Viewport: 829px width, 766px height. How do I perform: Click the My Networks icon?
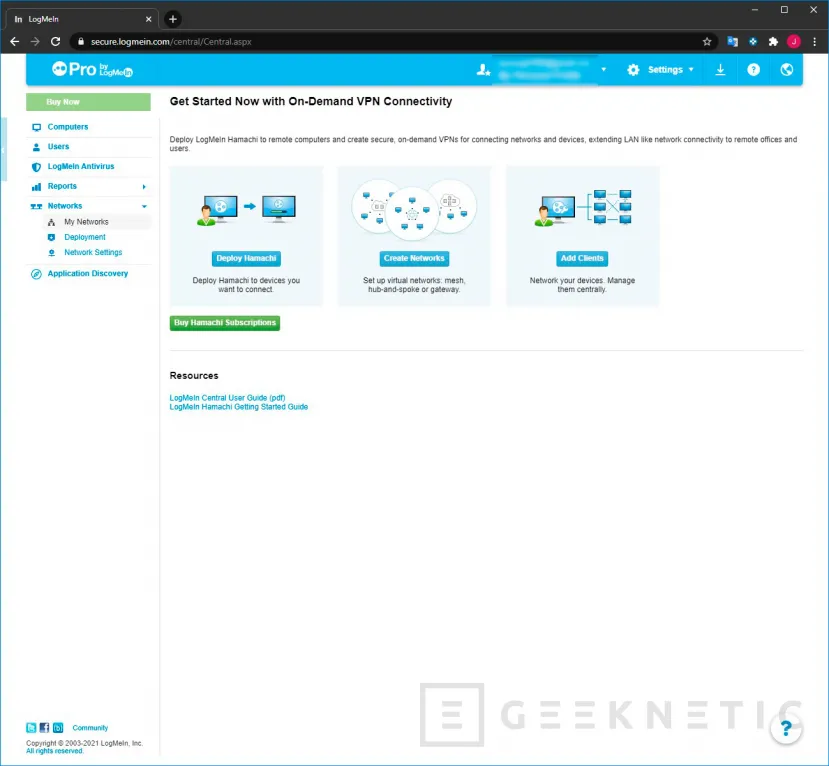pos(51,222)
